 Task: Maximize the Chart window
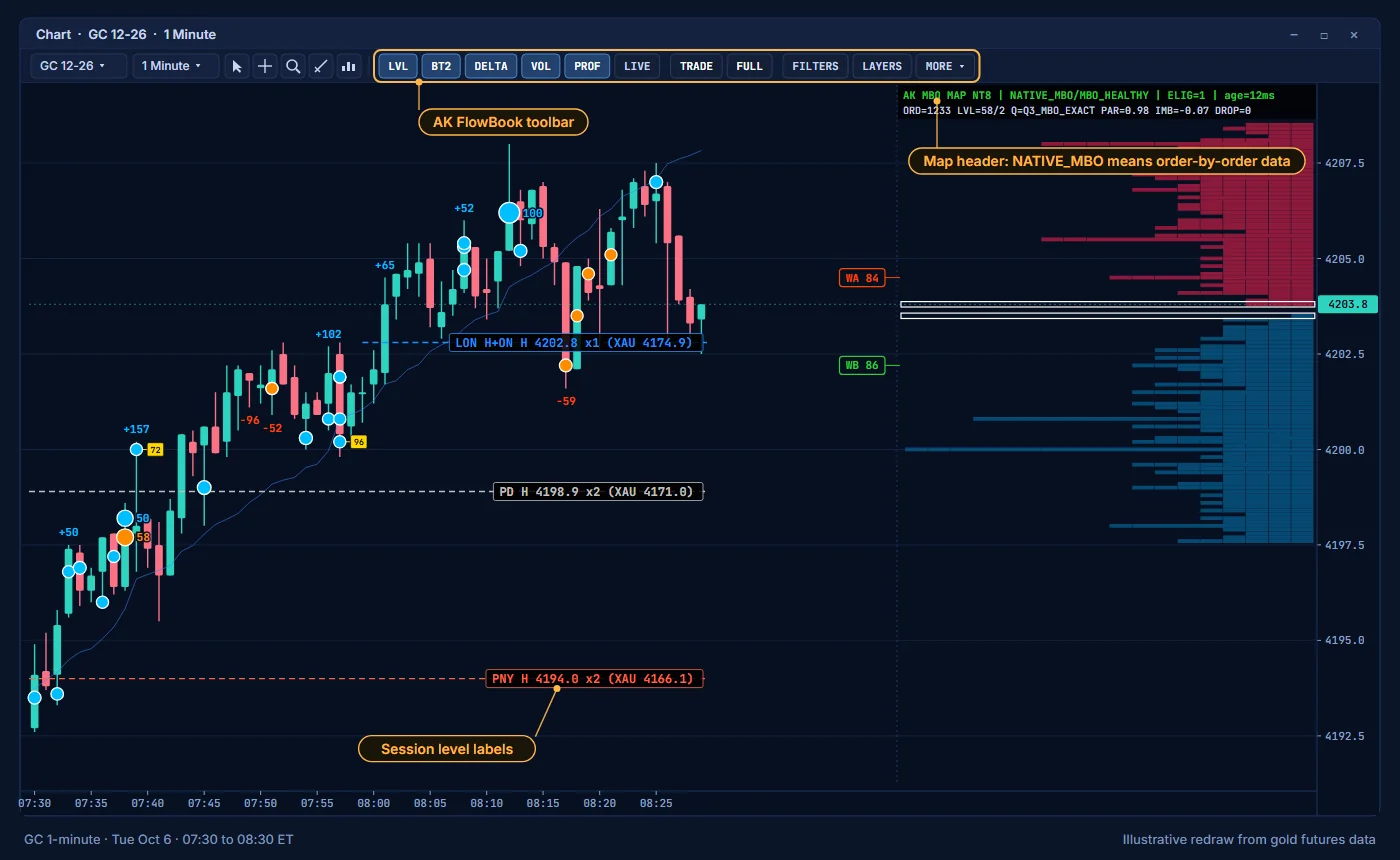(1324, 35)
